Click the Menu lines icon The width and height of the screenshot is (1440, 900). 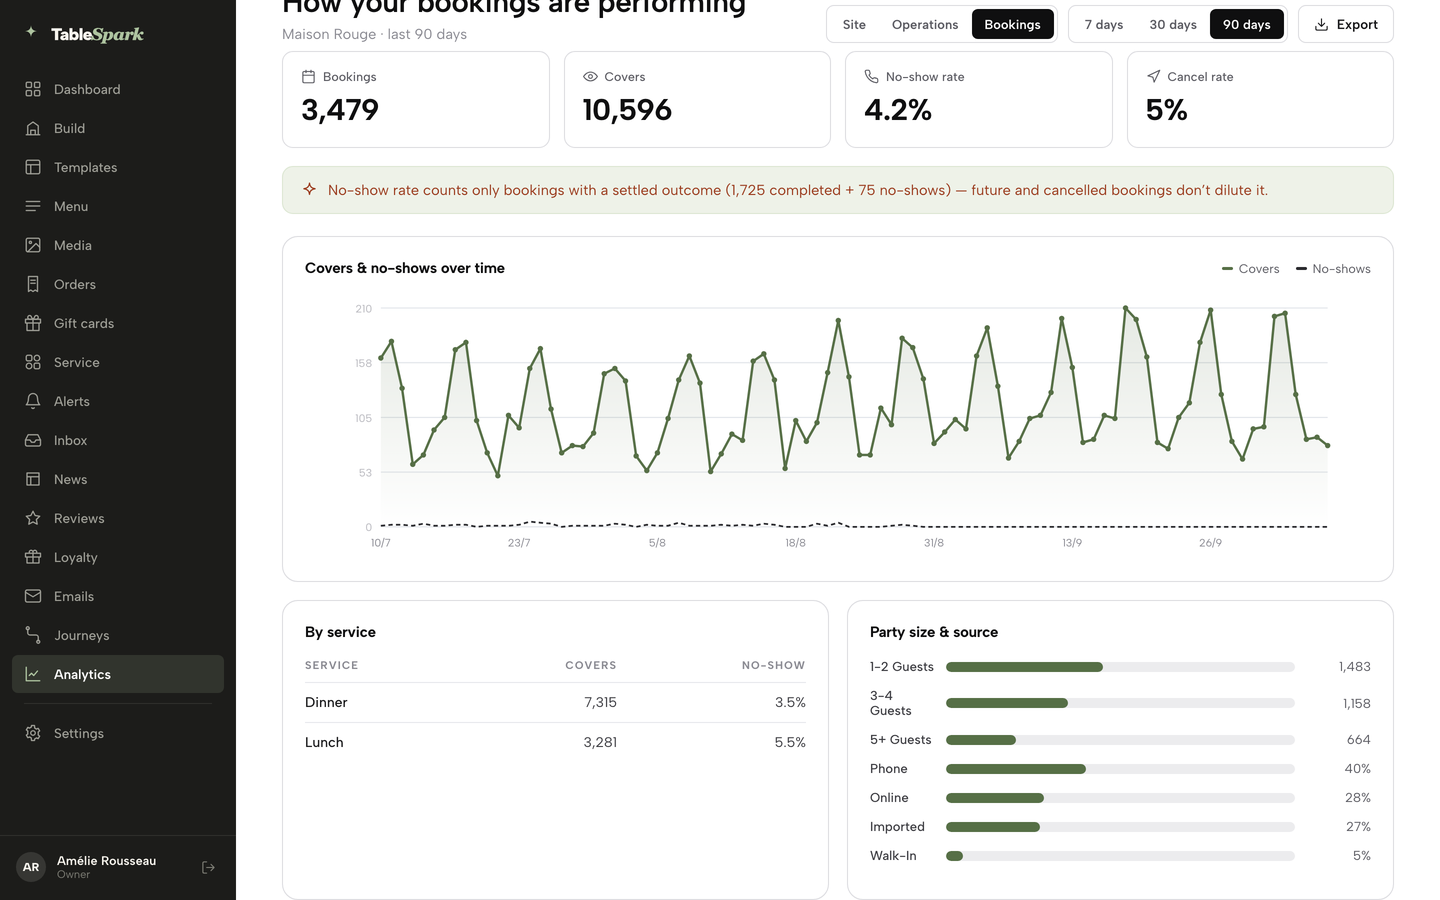(33, 206)
